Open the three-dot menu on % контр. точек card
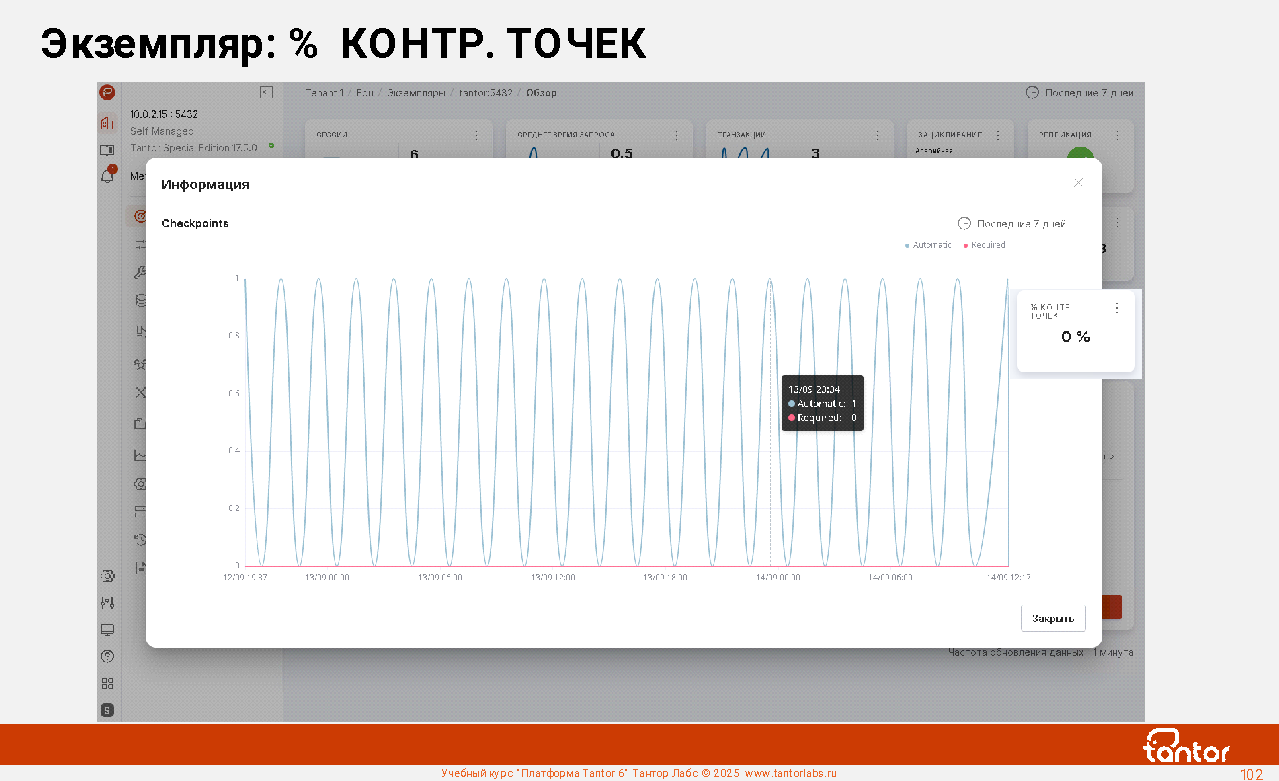This screenshot has height=781, width=1279. pos(1117,308)
